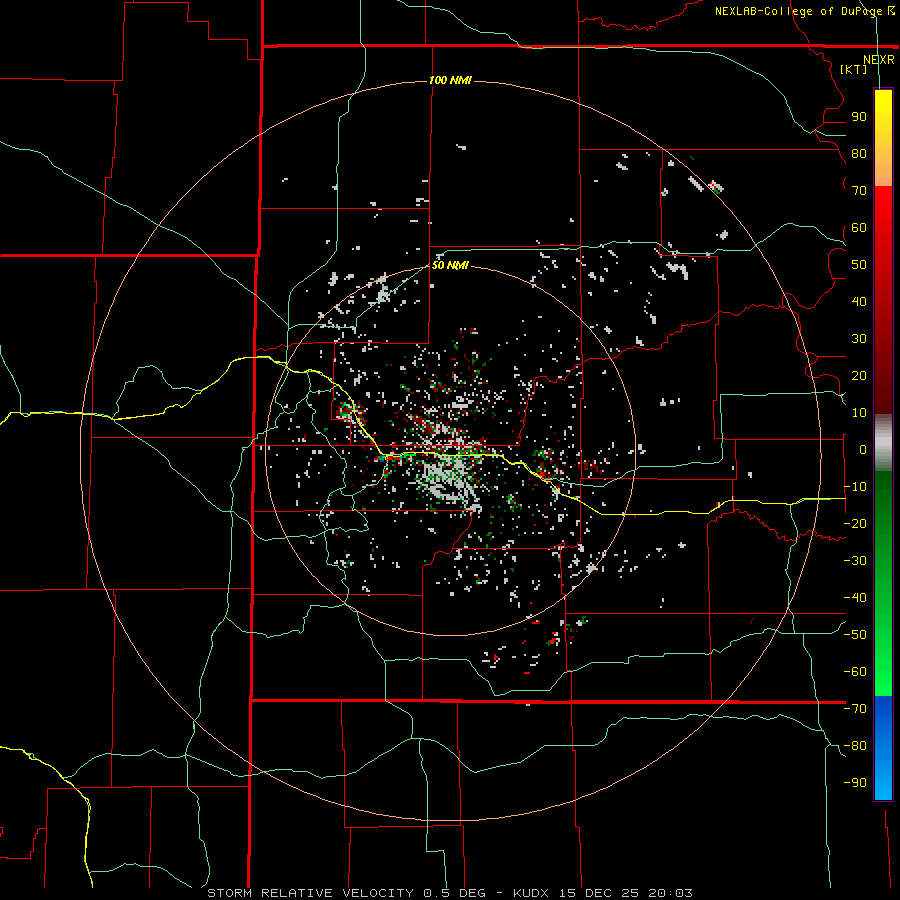Click the STORM RELATIVE VELOCITY product title
Viewport: 900px width, 900px height.
(310, 893)
